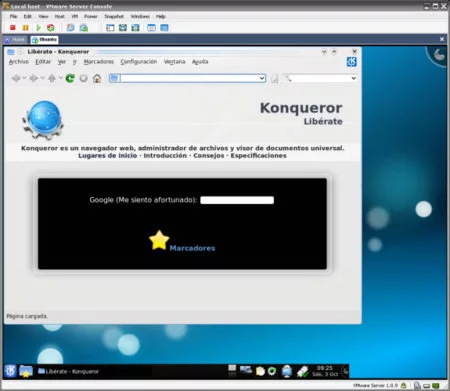The height and width of the screenshot is (391, 450).
Task: Click the 09:25 clock in KDE panel
Action: pyautogui.click(x=325, y=371)
